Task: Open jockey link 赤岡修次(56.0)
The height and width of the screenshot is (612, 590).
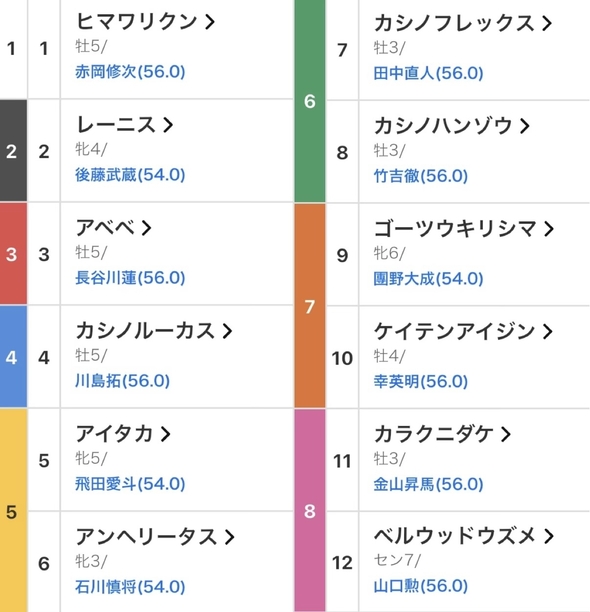Action: point(130,72)
